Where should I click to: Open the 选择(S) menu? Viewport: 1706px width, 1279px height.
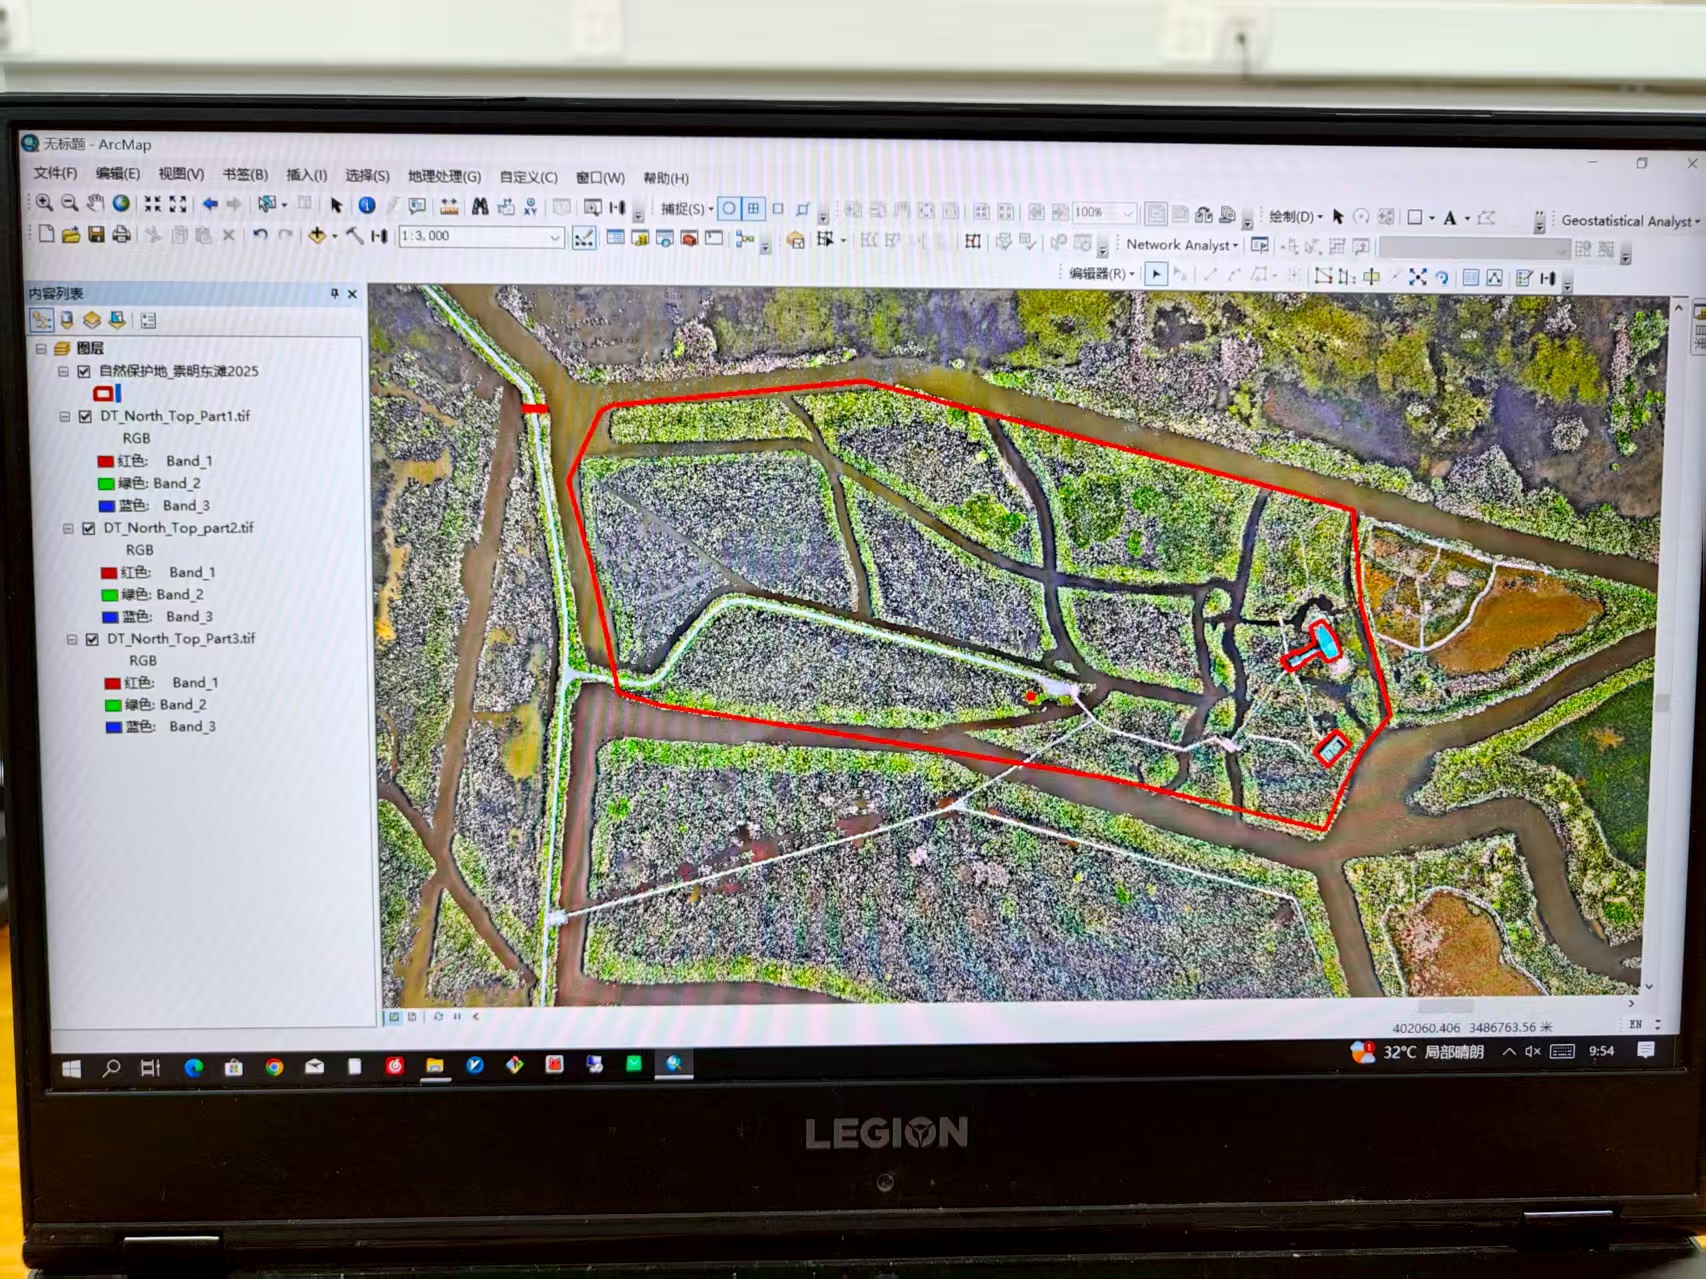366,177
